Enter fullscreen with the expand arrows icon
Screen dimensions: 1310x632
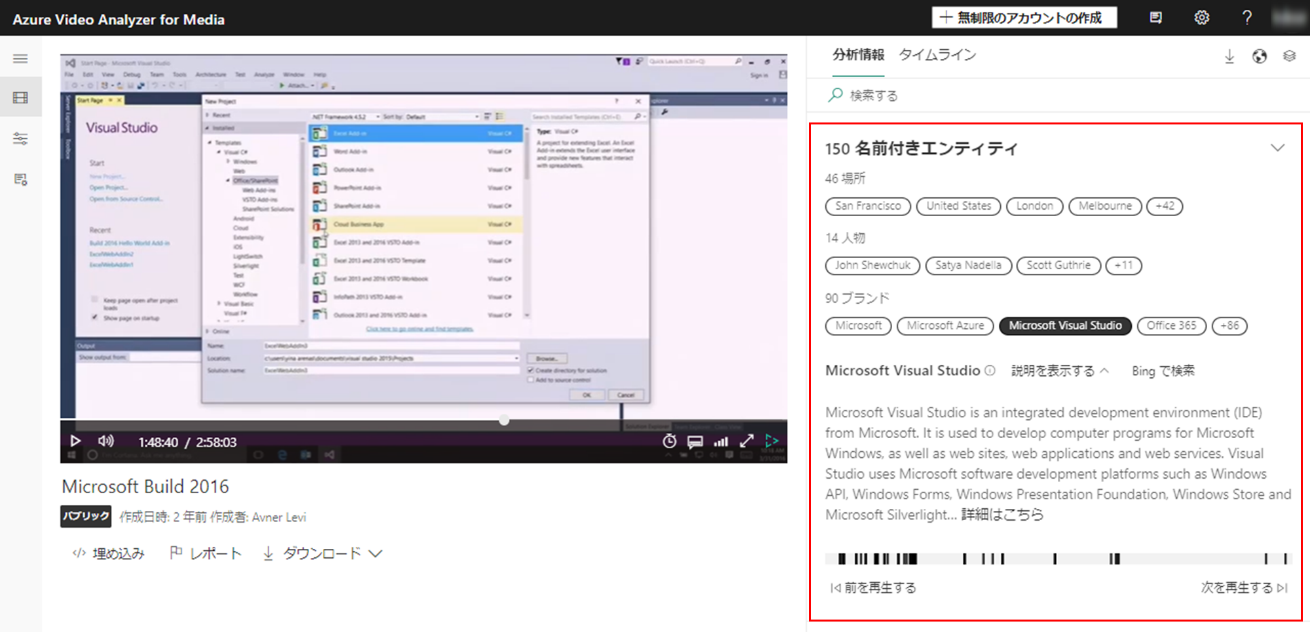[x=746, y=441]
